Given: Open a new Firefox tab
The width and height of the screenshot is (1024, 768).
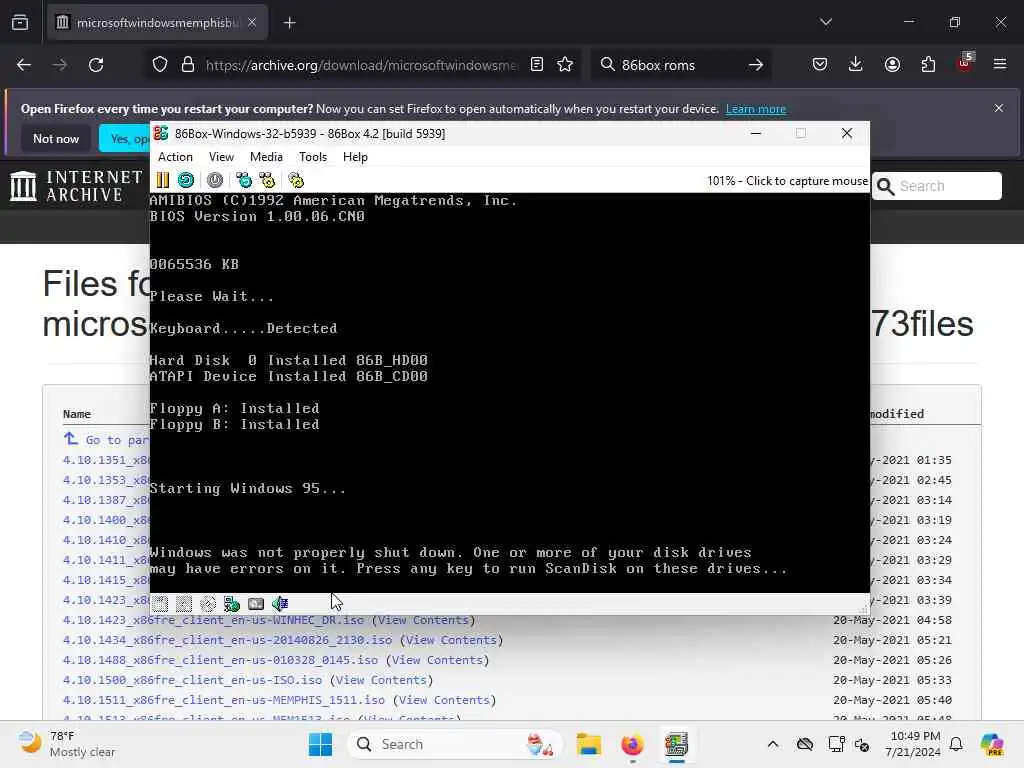Looking at the screenshot, I should pyautogui.click(x=289, y=23).
